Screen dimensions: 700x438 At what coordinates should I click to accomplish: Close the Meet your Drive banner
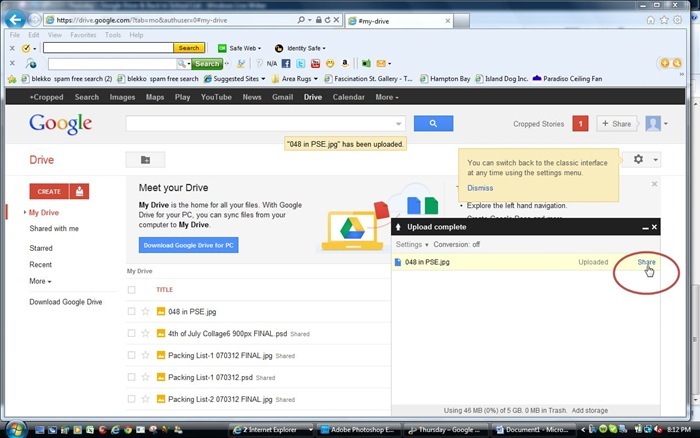point(654,184)
